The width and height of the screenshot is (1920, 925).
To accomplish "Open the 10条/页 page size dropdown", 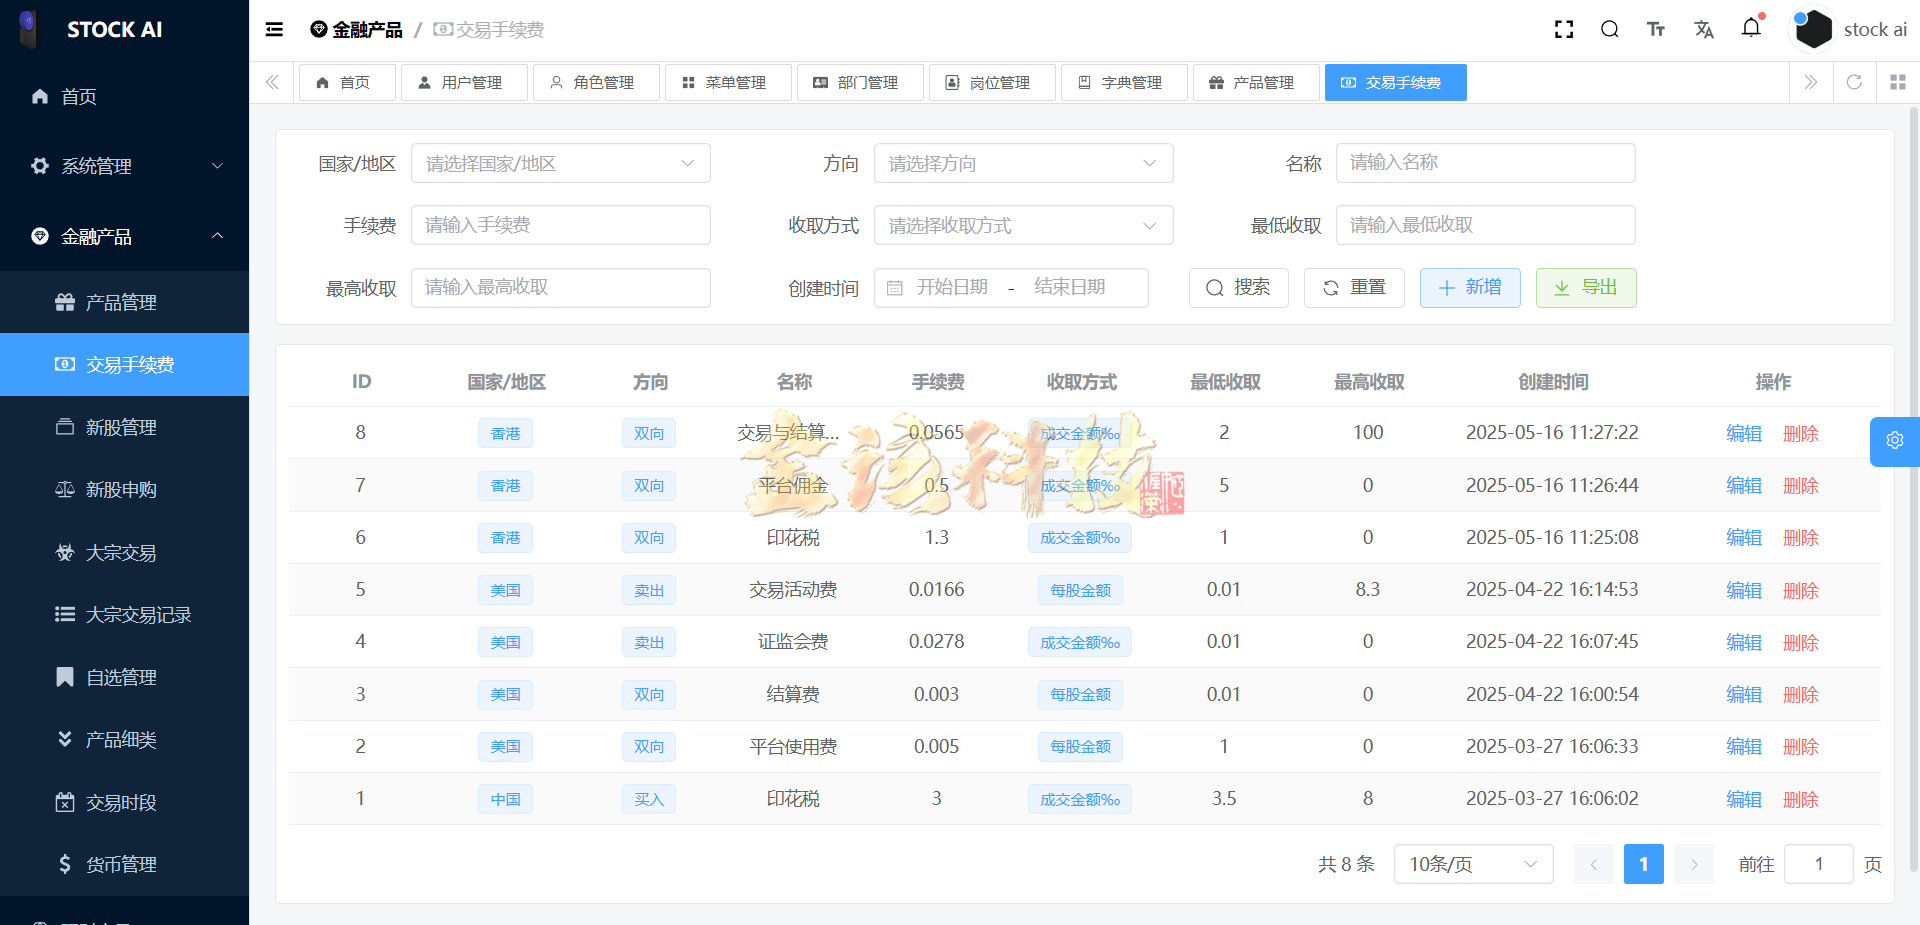I will [x=1472, y=863].
